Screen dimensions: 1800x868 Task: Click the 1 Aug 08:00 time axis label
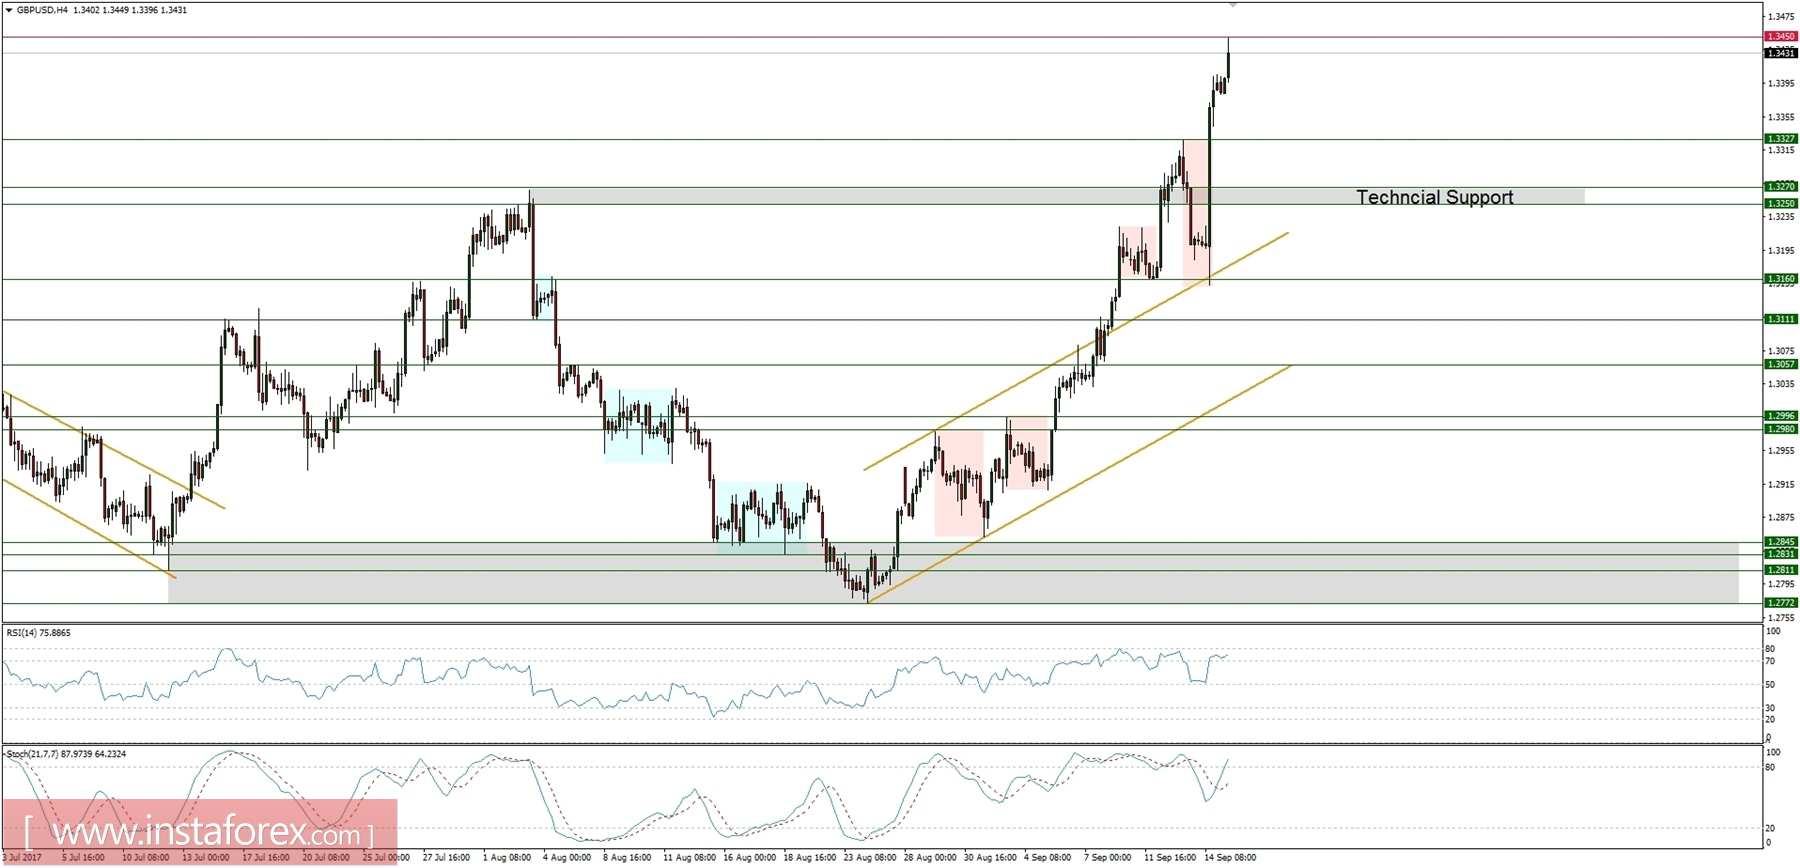click(507, 858)
